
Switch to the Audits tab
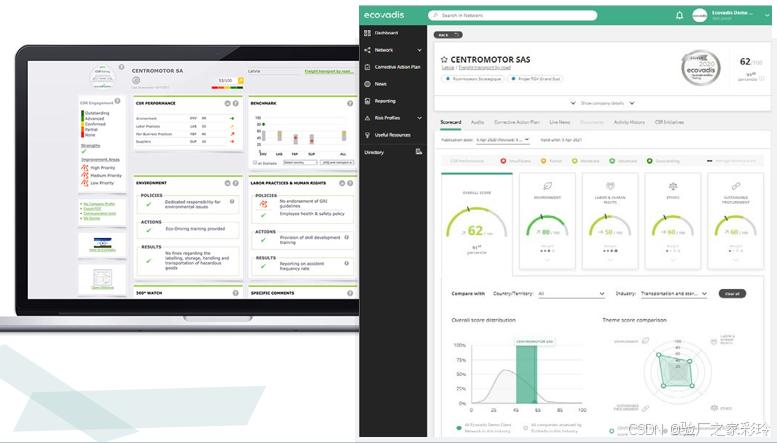(x=477, y=122)
